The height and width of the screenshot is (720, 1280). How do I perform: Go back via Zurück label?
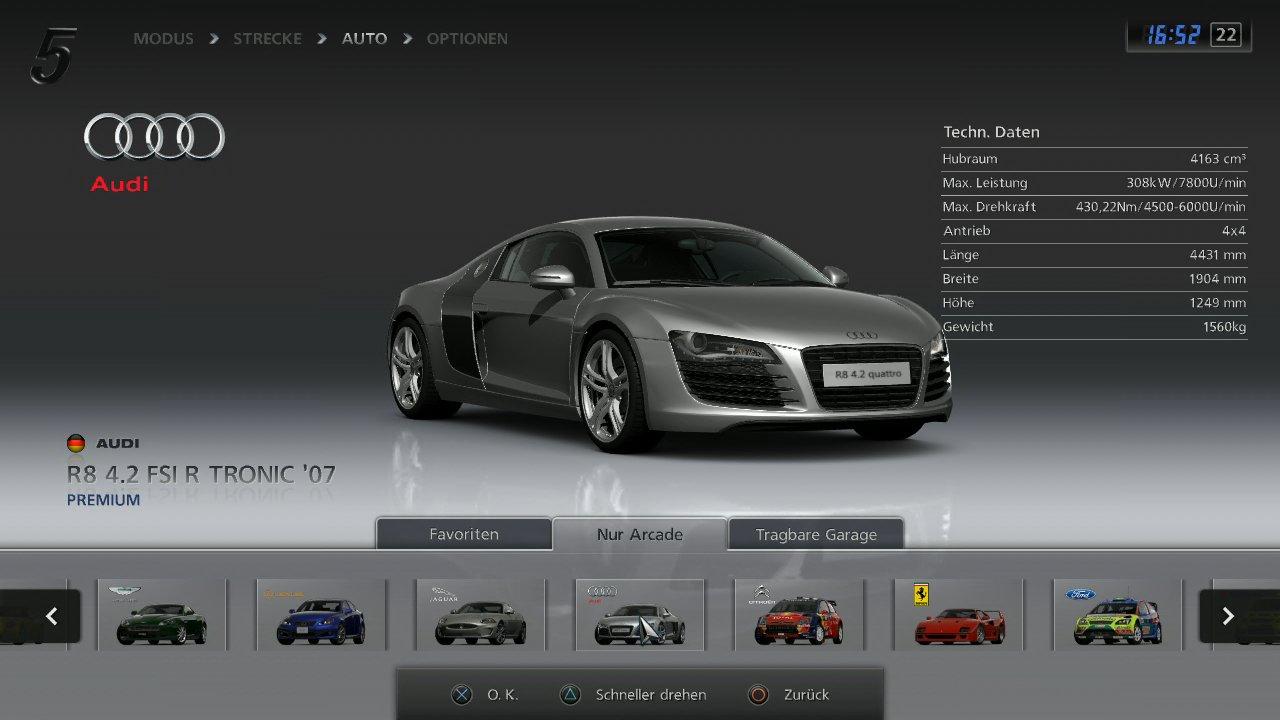[x=806, y=694]
